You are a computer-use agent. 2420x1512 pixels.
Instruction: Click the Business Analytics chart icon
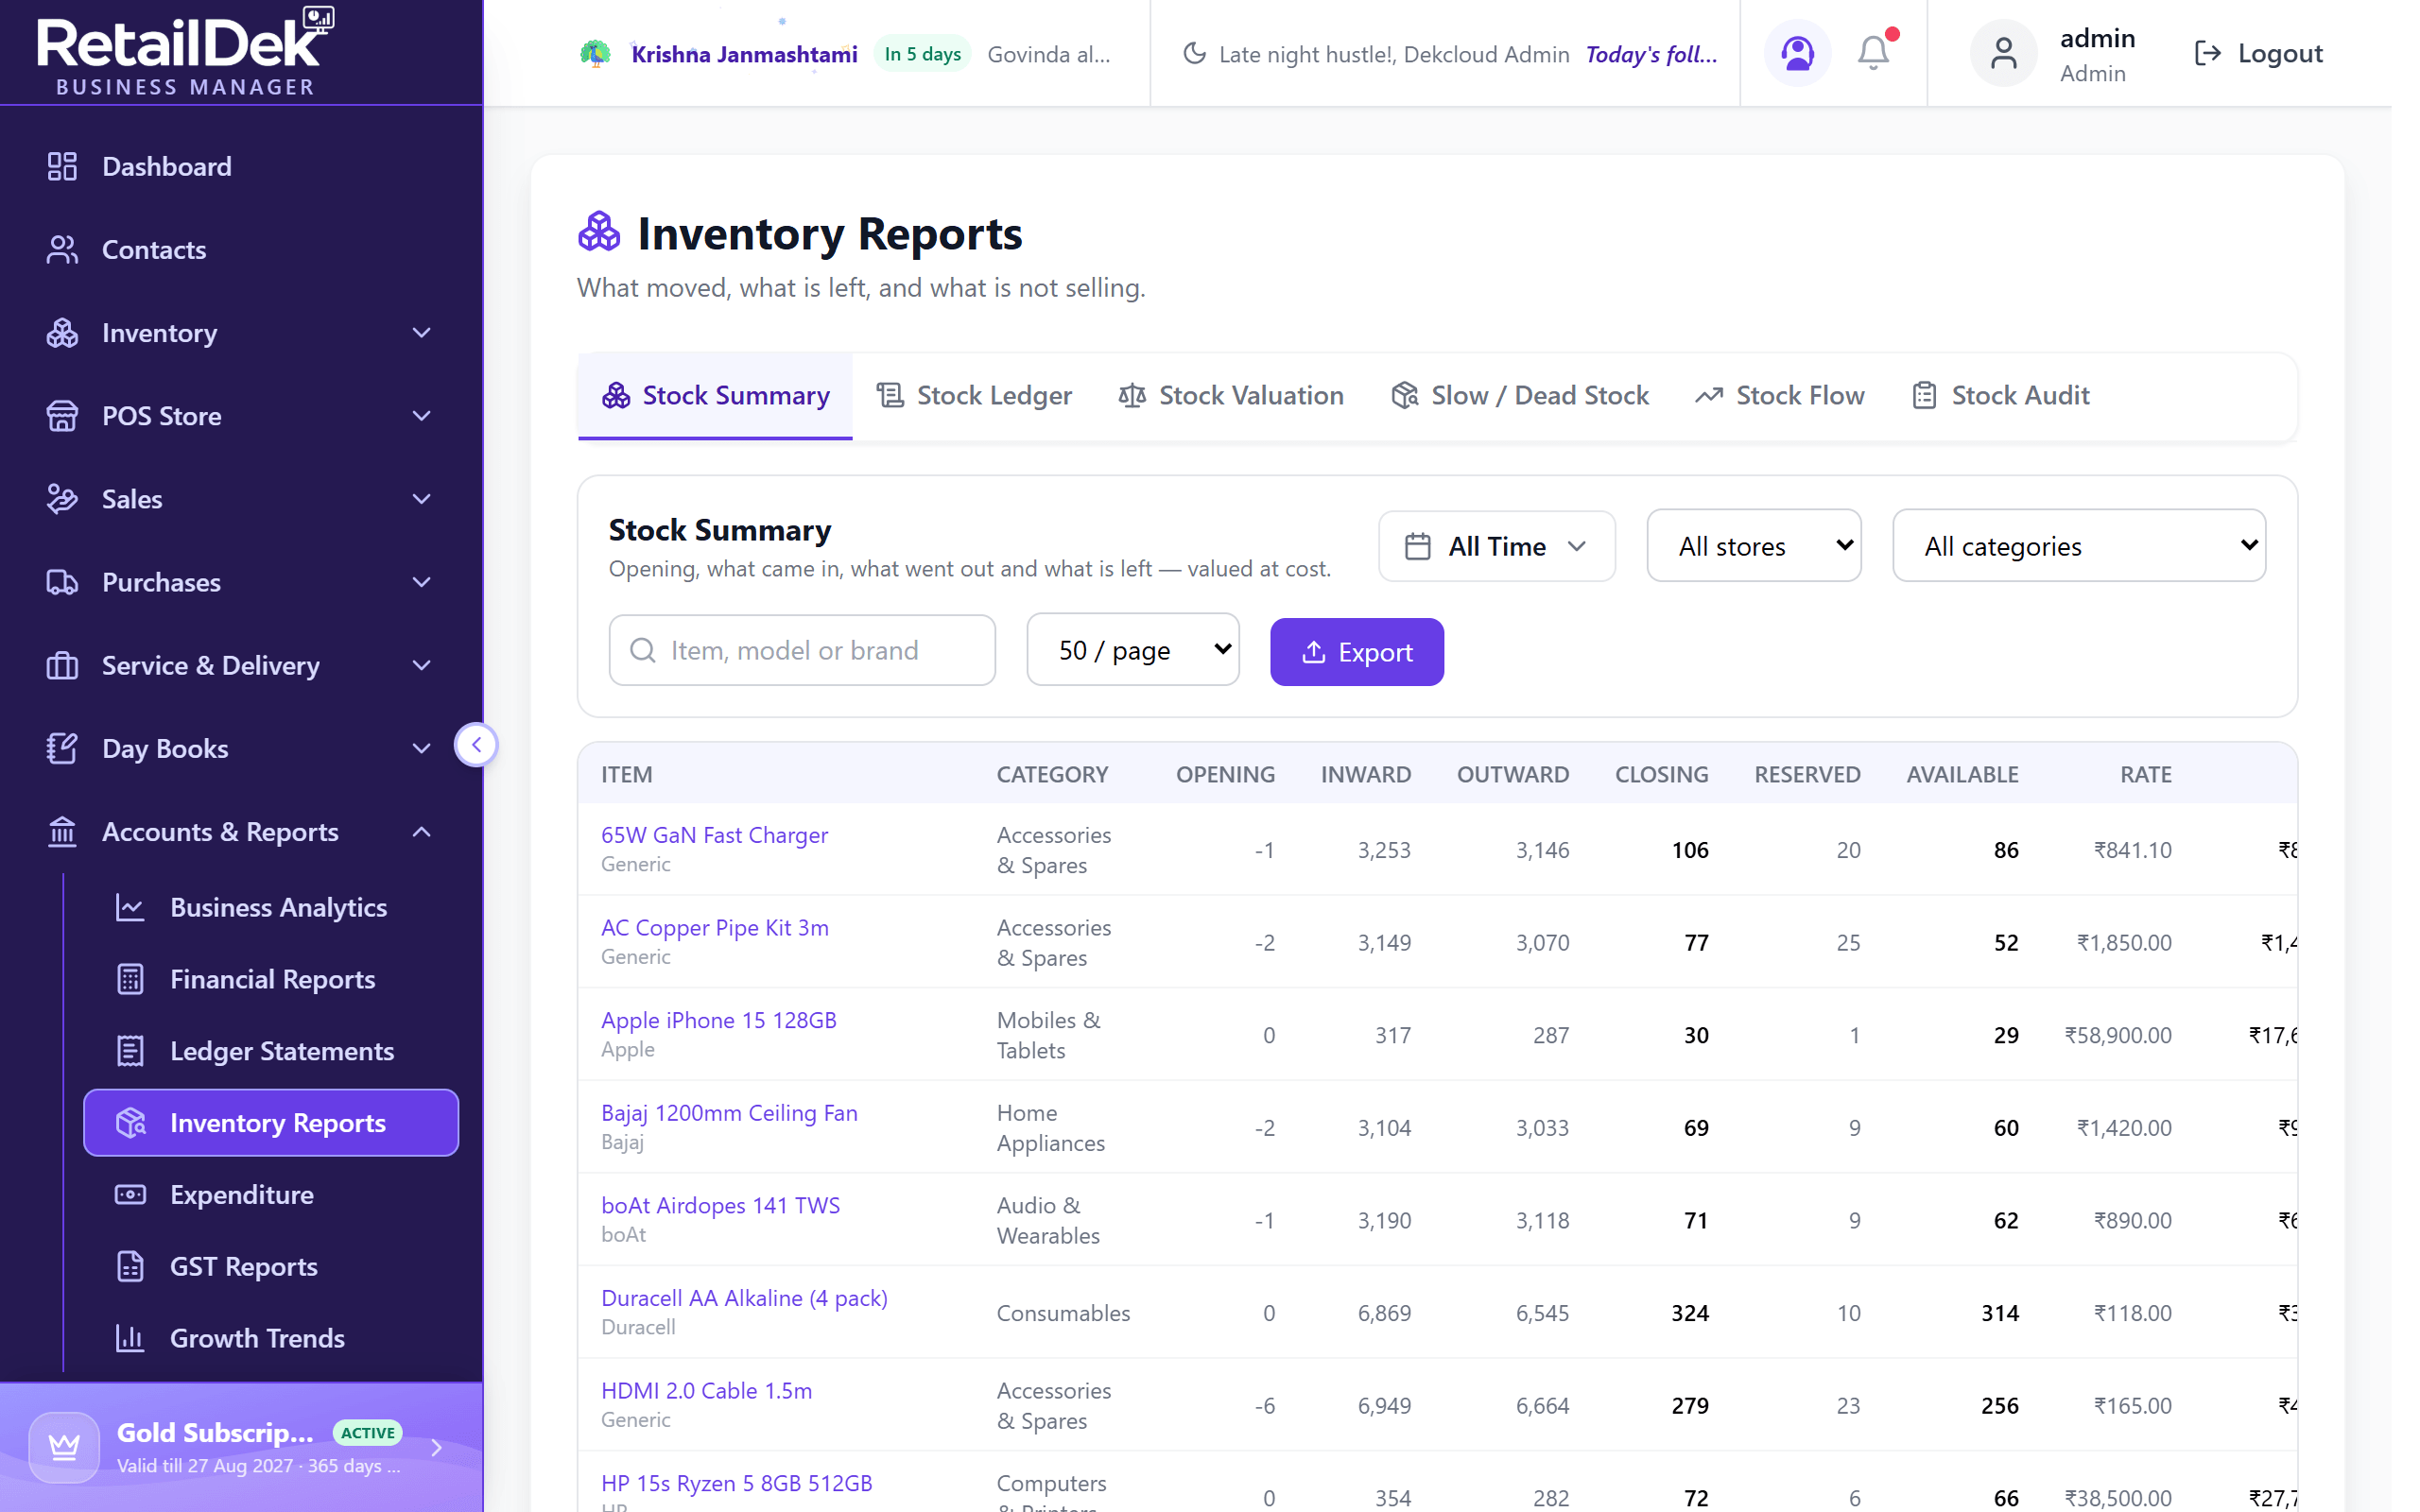[x=130, y=907]
